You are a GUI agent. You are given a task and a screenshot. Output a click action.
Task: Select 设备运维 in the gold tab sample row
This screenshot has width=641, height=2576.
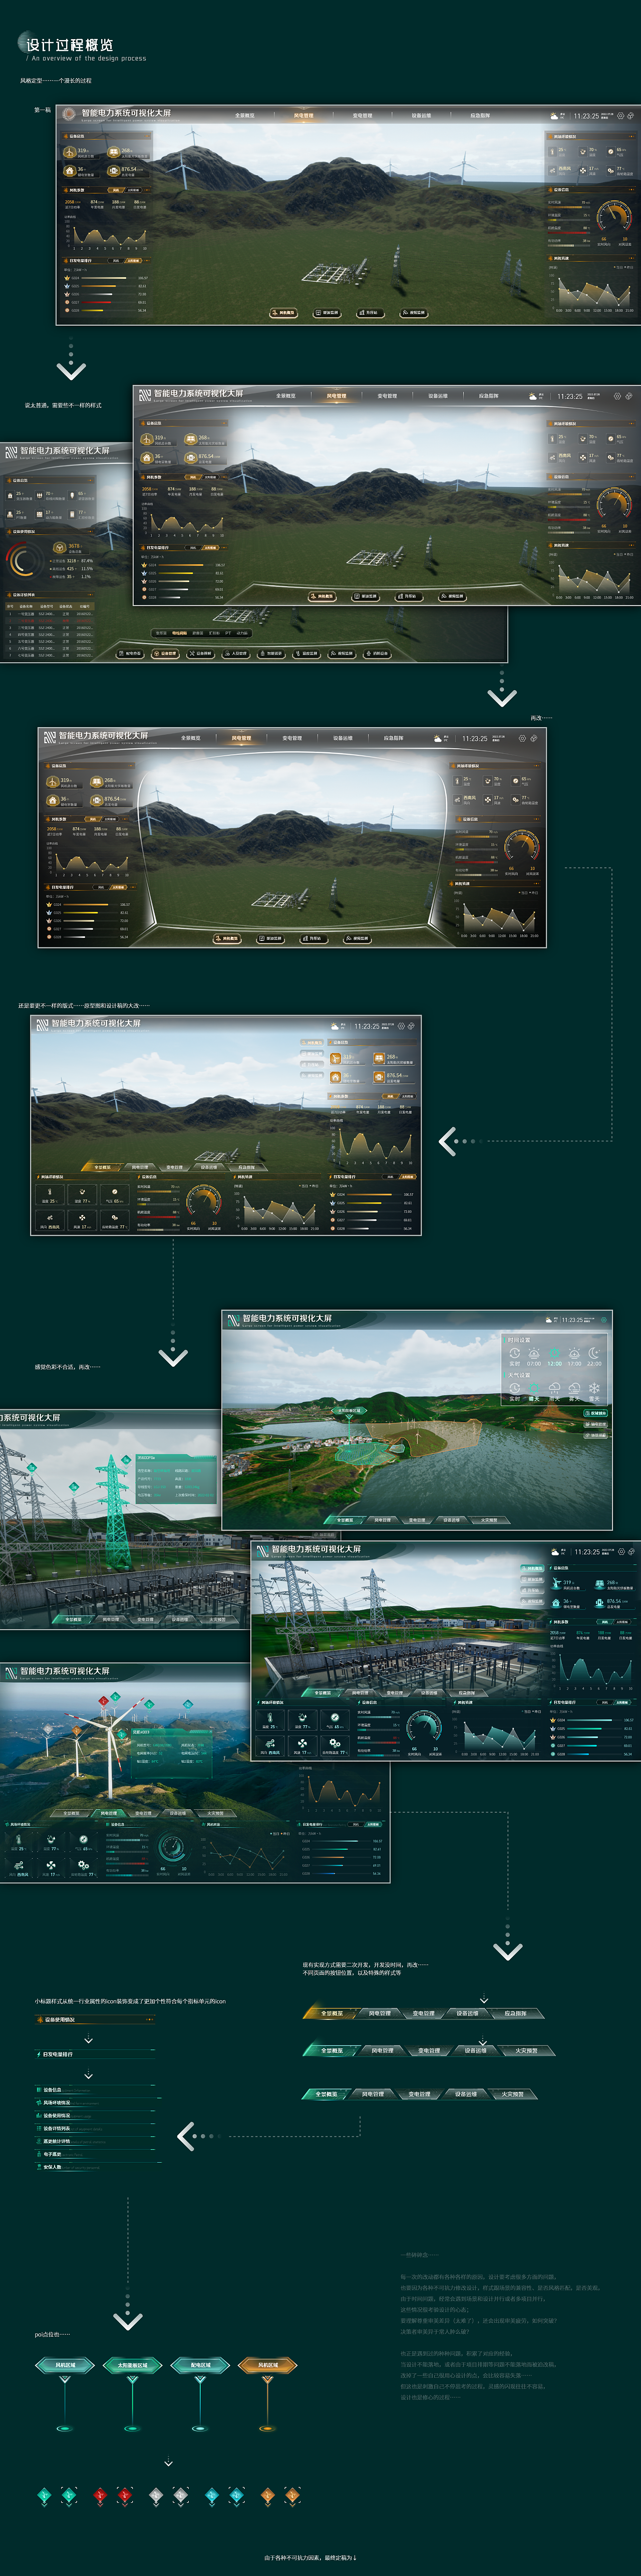click(467, 2013)
